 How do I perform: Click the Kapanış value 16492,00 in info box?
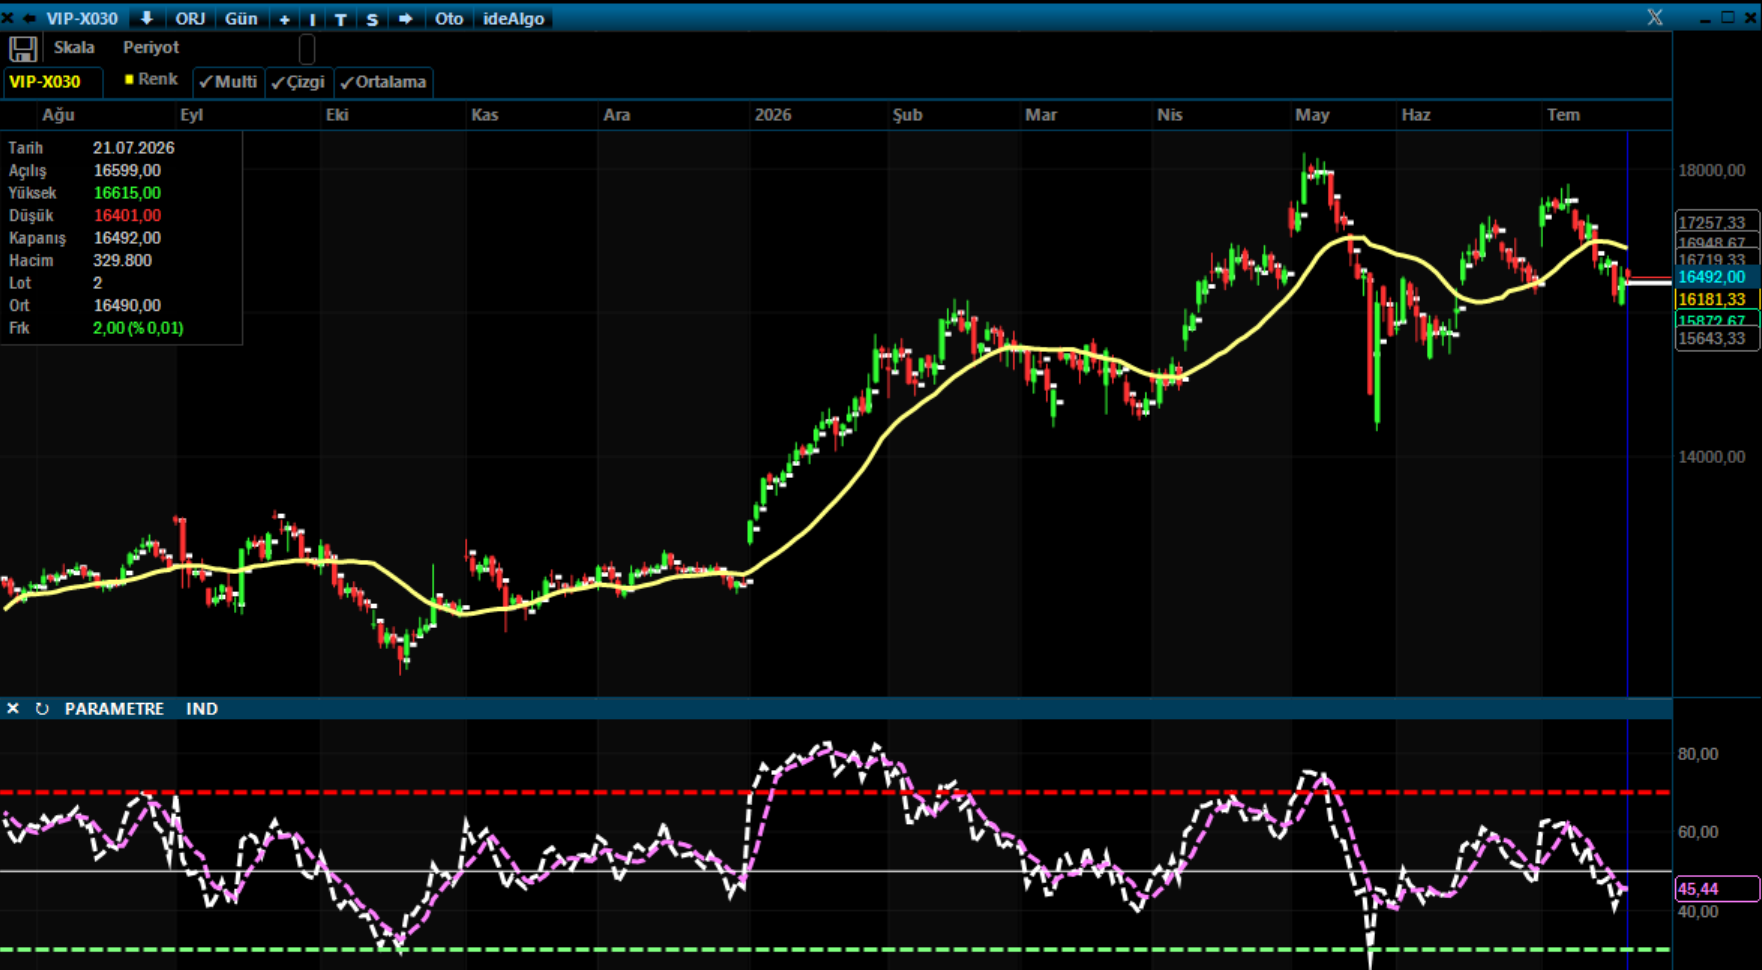point(127,238)
